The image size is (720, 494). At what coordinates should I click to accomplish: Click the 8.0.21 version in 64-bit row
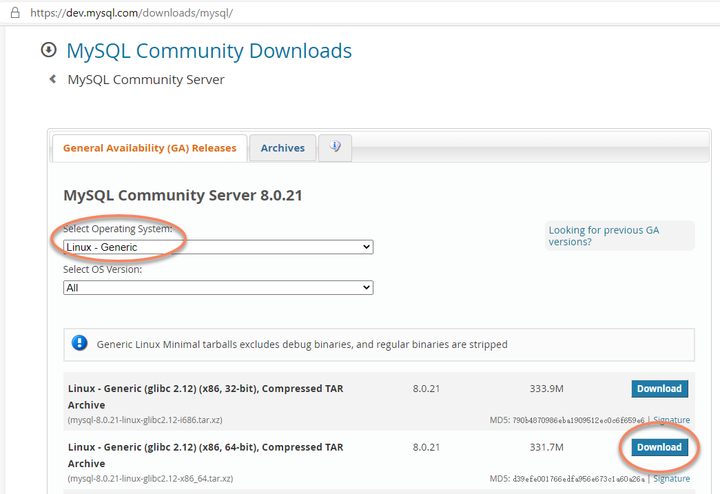pyautogui.click(x=426, y=447)
